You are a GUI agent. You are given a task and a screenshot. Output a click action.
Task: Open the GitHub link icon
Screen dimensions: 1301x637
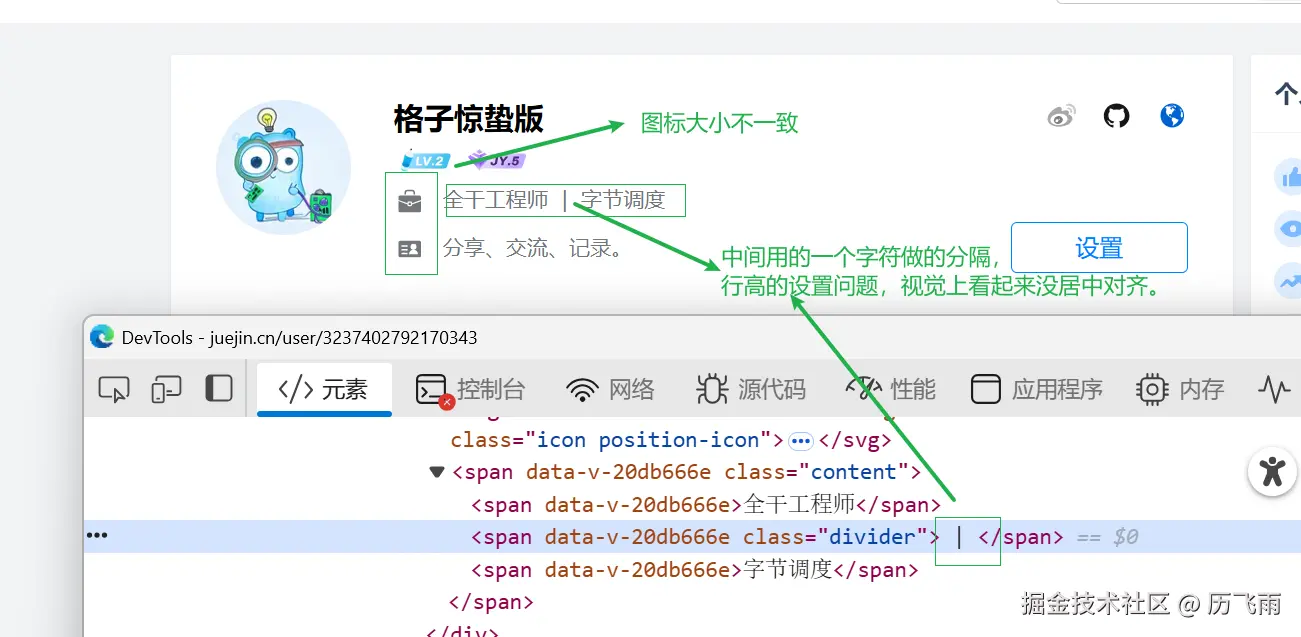click(x=1116, y=116)
